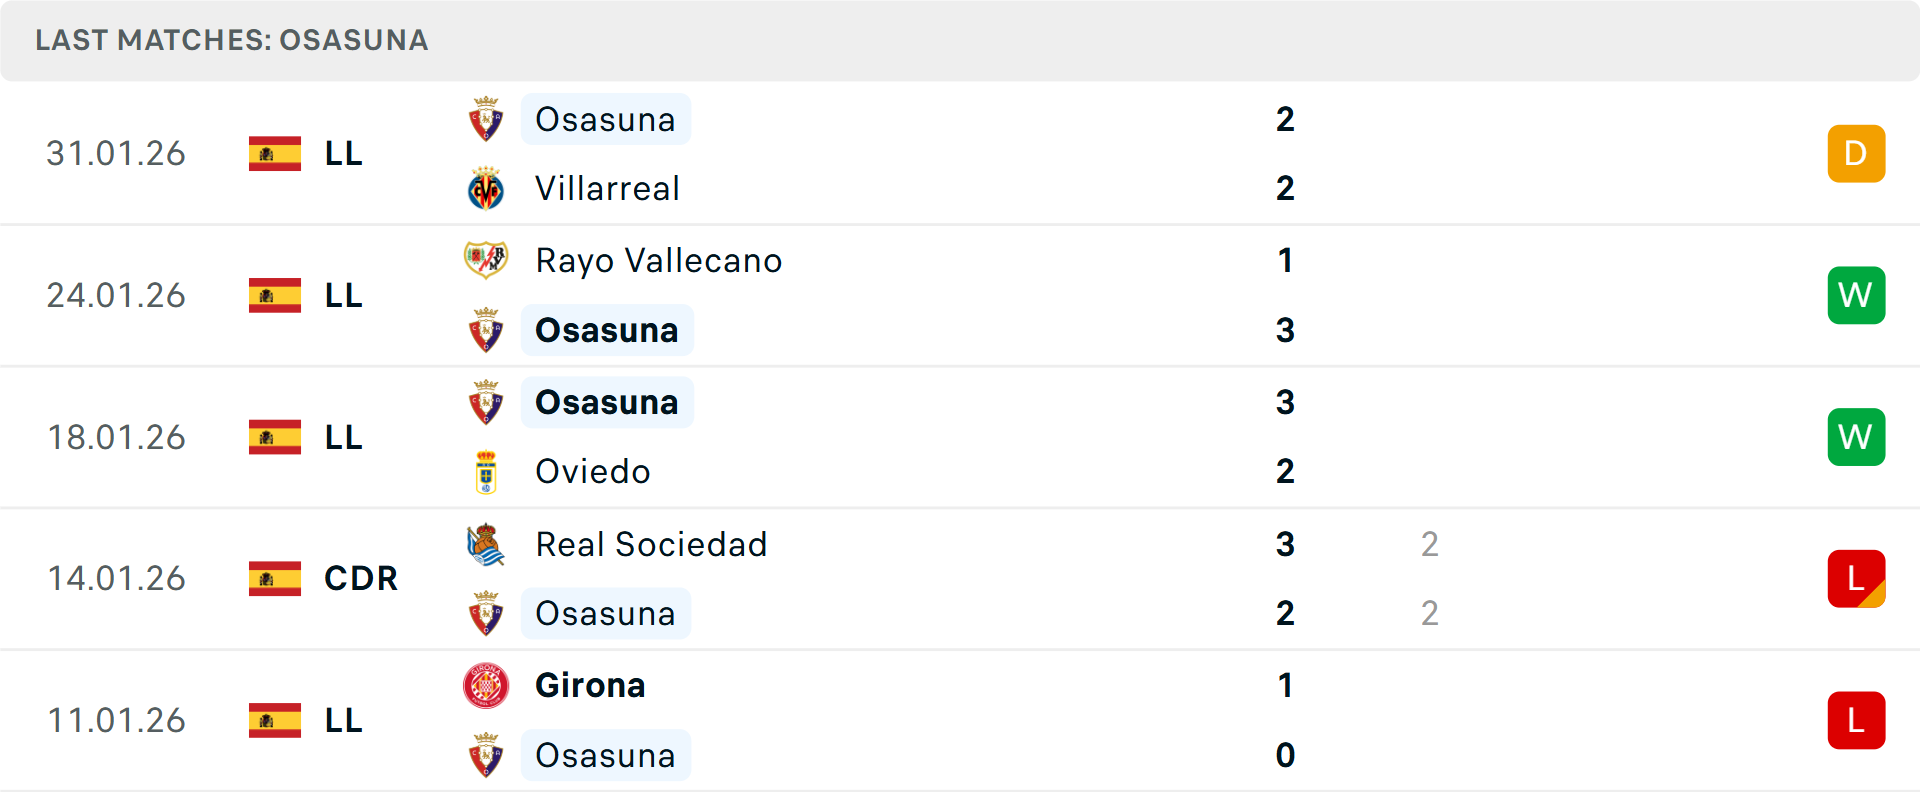Open the LAST MATCHES: OSASUNA header

[231, 40]
